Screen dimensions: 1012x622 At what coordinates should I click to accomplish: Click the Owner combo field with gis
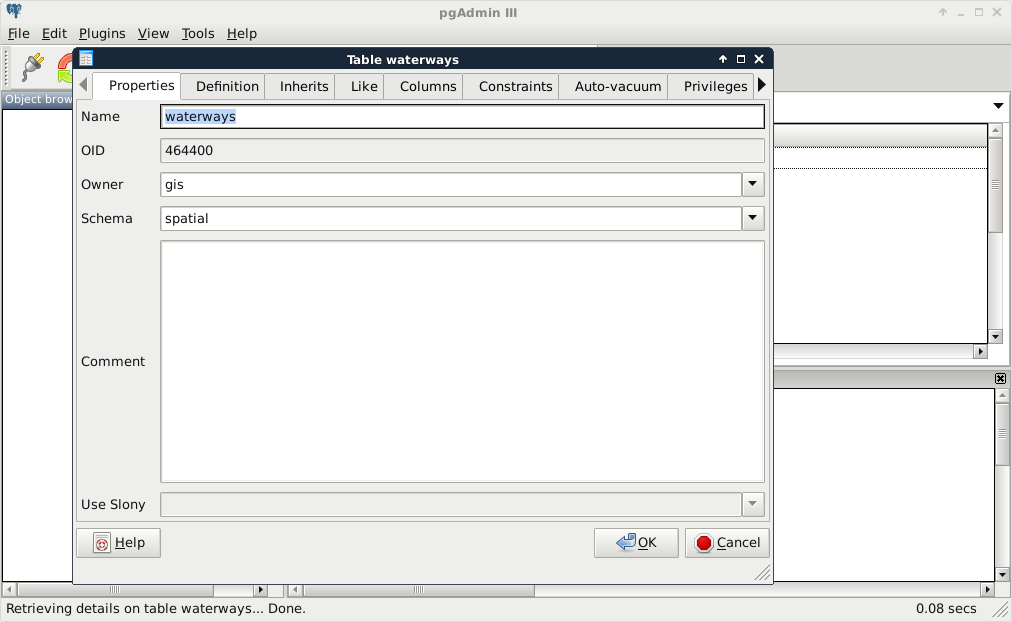450,185
